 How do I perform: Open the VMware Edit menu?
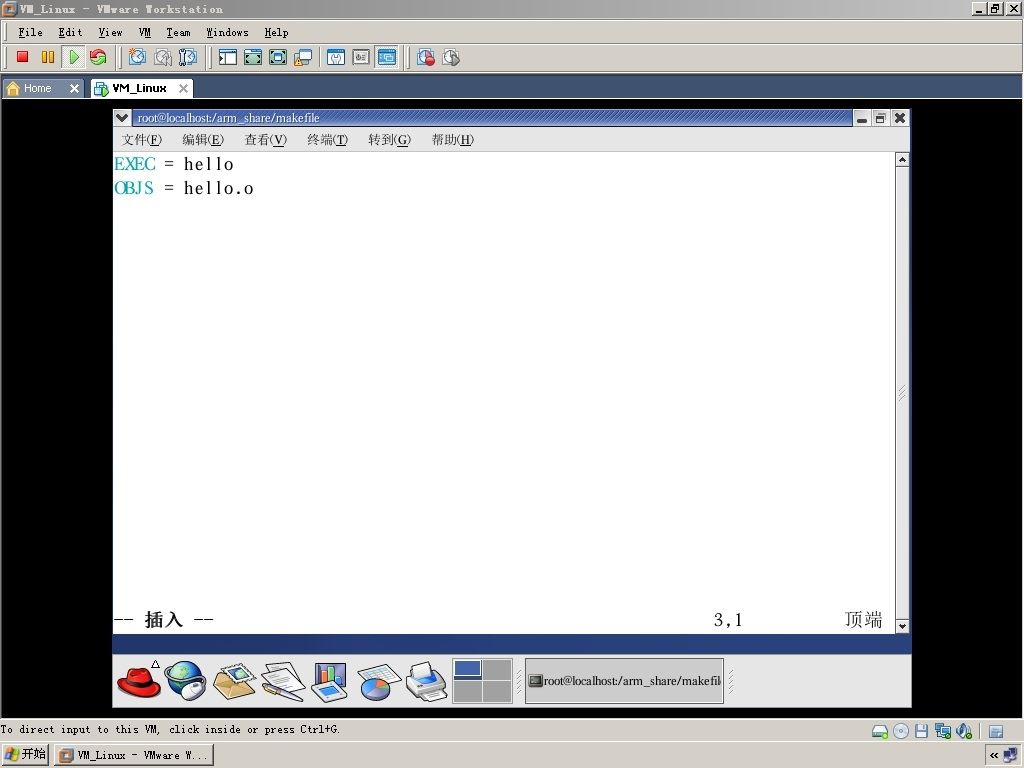[70, 32]
